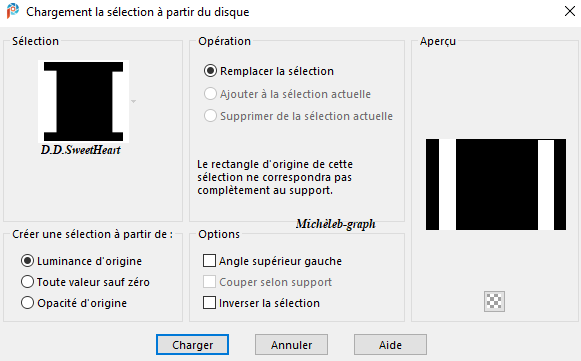Image resolution: width=581 pixels, height=361 pixels.
Task: Toggle the transparency checkerboard preview icon
Action: [494, 301]
